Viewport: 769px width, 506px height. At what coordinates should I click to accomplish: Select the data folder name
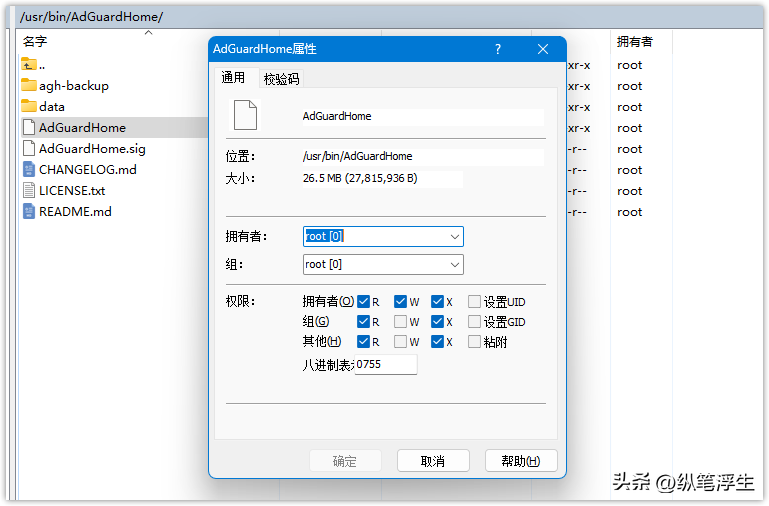(52, 107)
